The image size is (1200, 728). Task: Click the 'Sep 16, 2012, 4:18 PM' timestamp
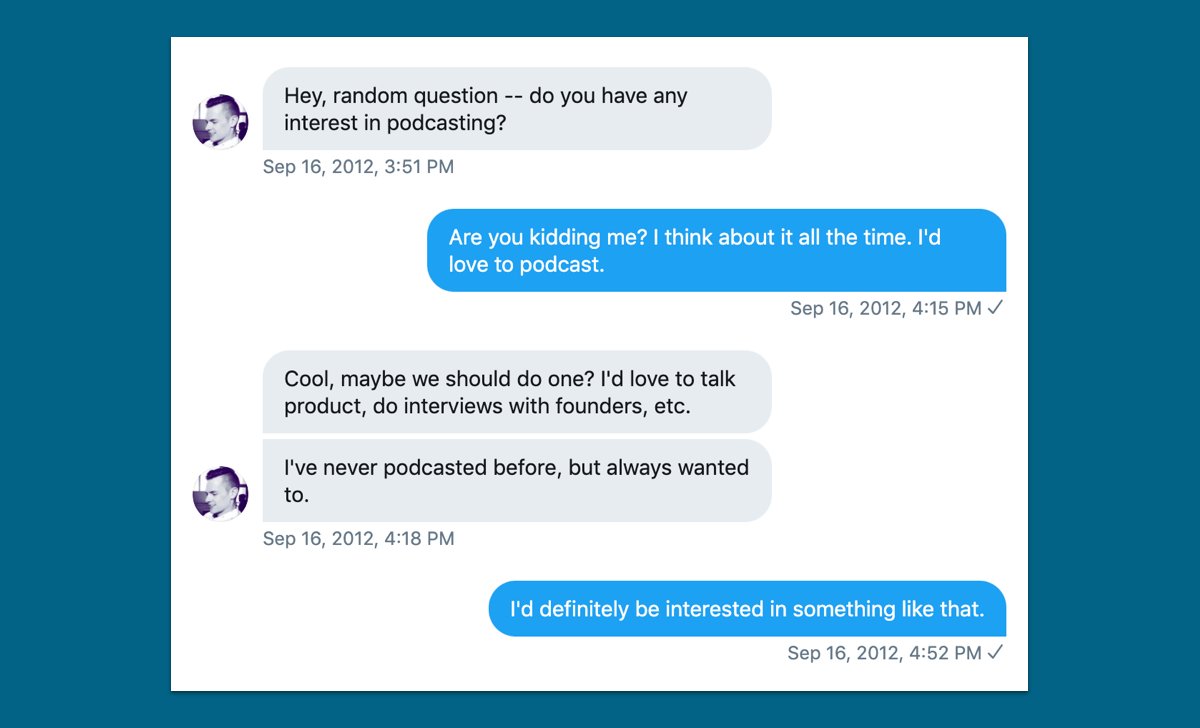coord(358,539)
